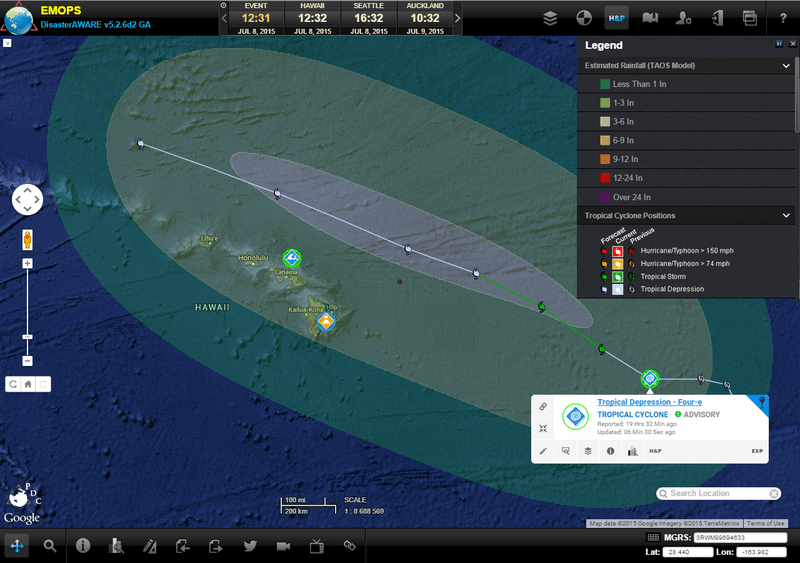
Task: Open the bookmarks icon in top toolbar
Action: coord(650,18)
